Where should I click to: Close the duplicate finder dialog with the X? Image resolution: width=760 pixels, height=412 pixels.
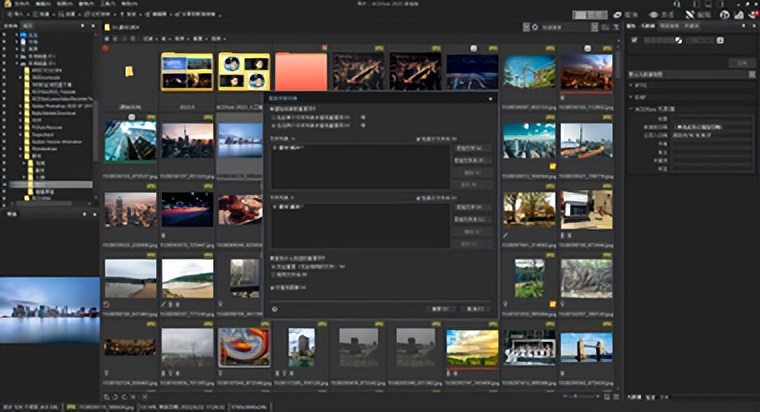[x=490, y=99]
